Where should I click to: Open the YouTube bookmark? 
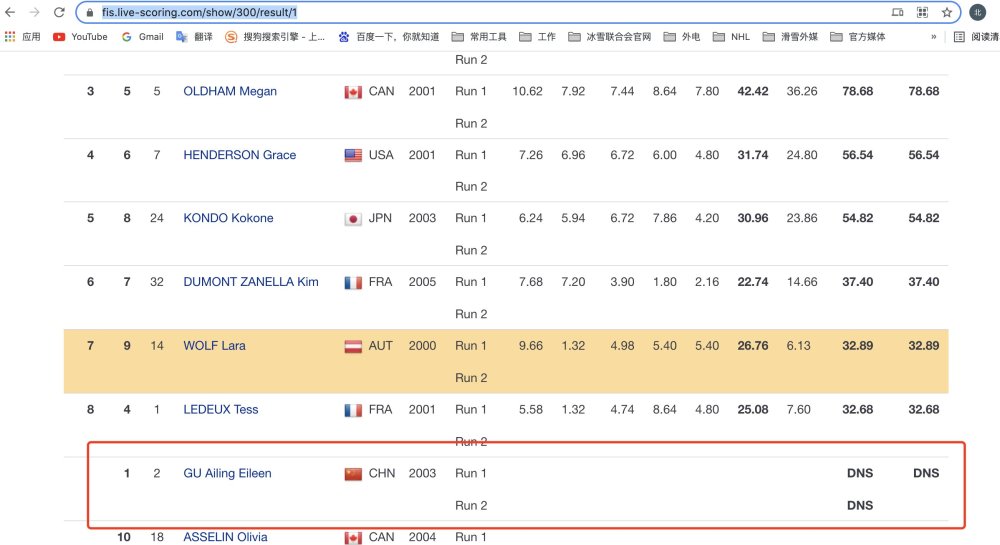coord(80,37)
